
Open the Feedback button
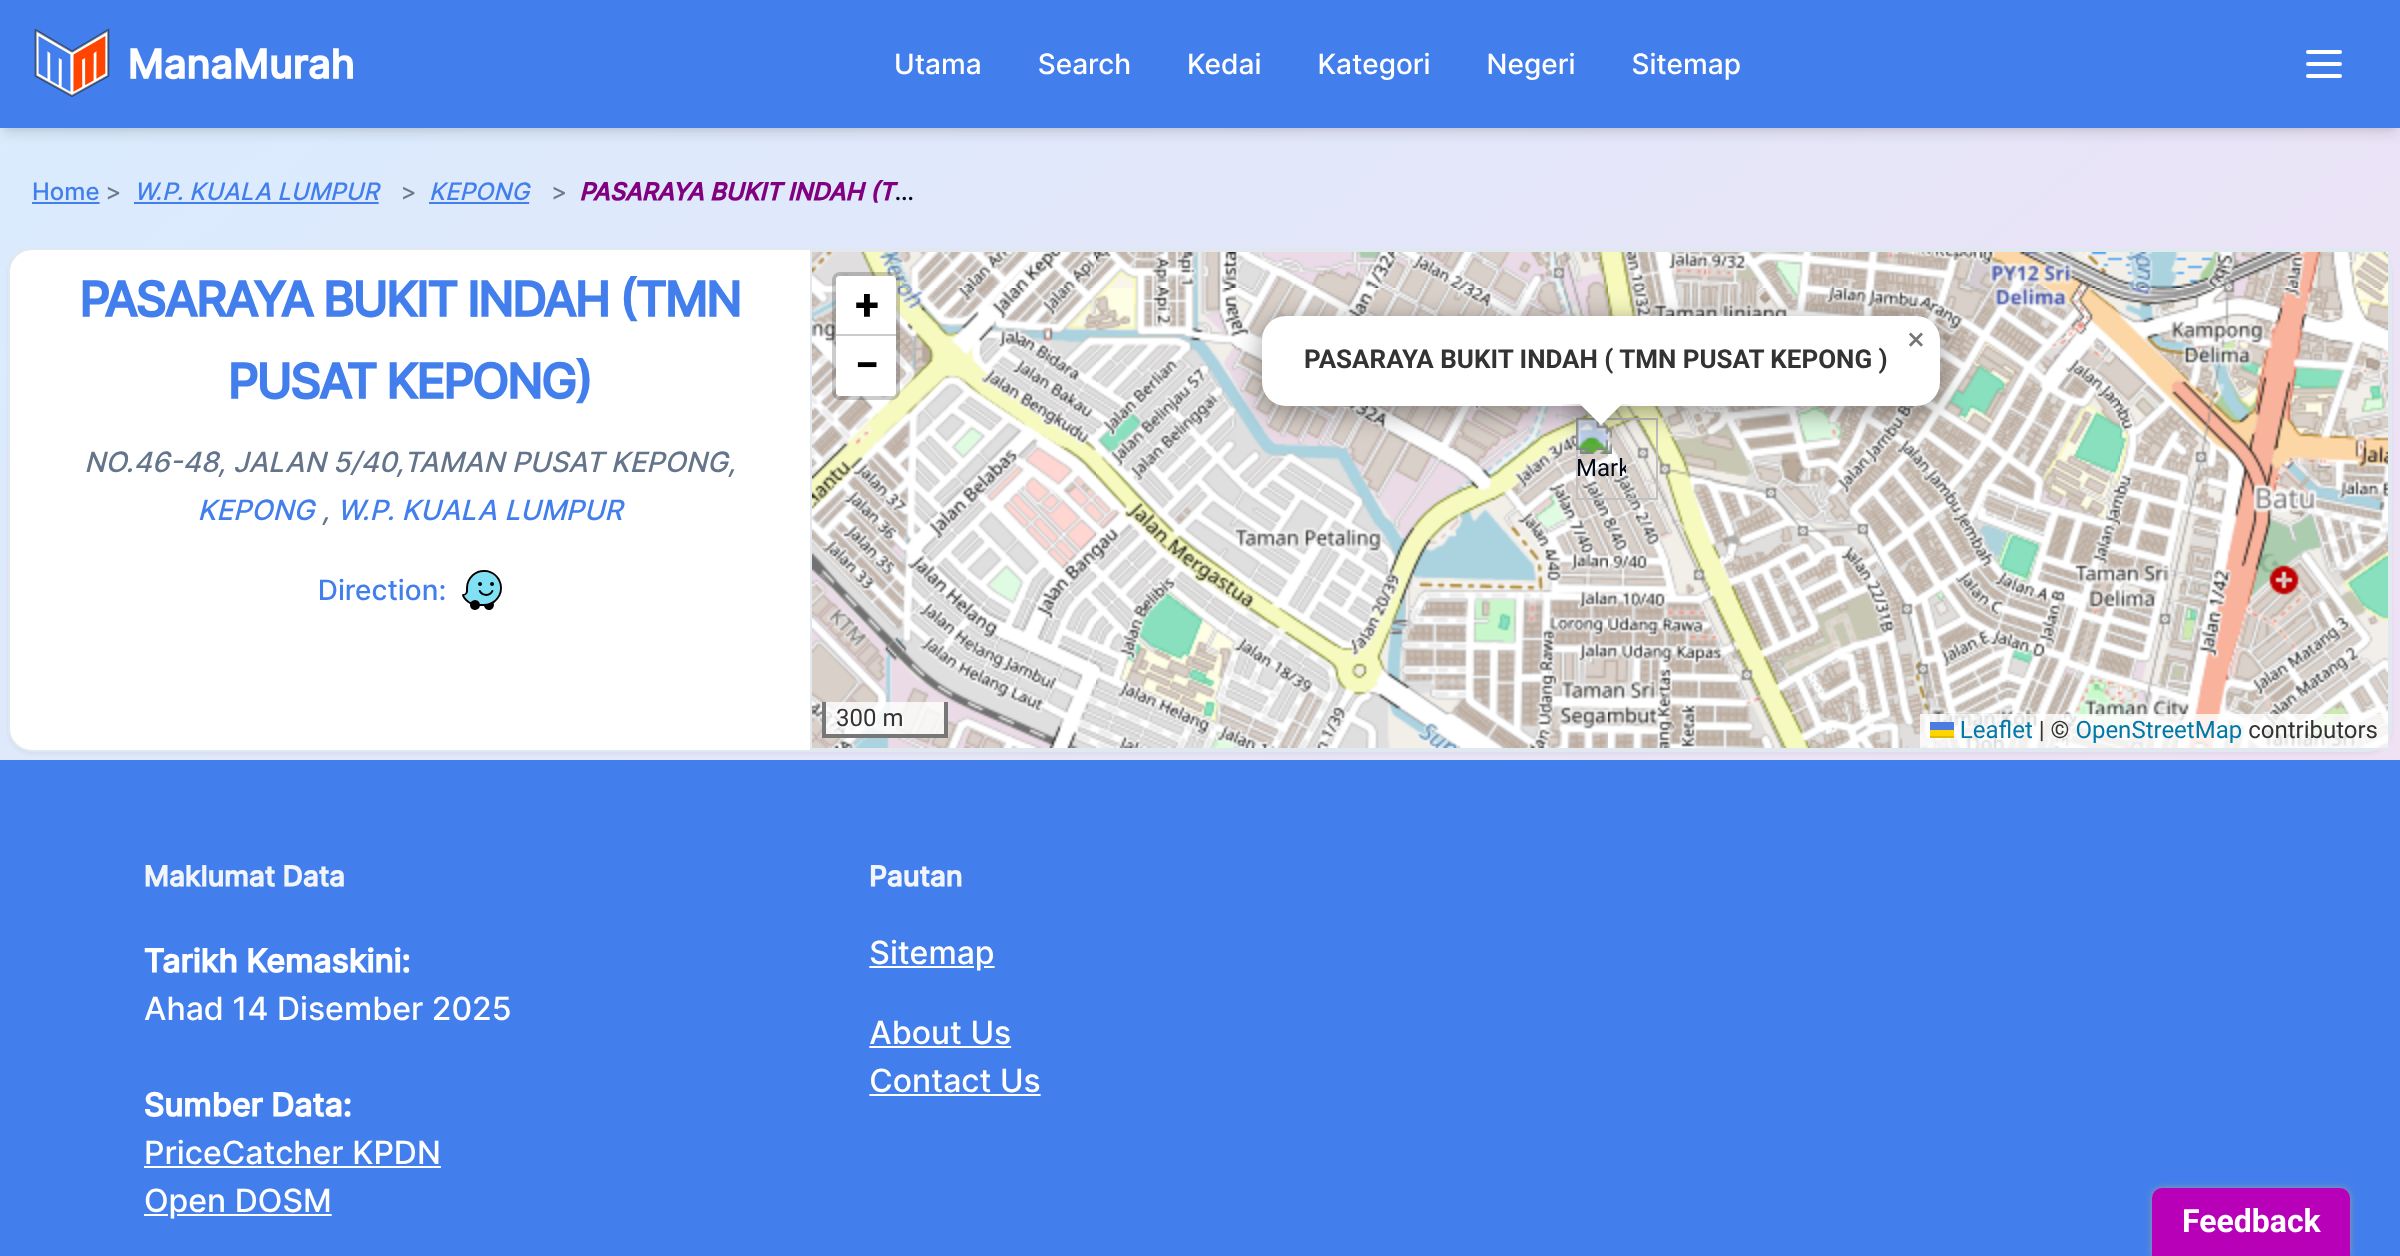coord(2250,1221)
